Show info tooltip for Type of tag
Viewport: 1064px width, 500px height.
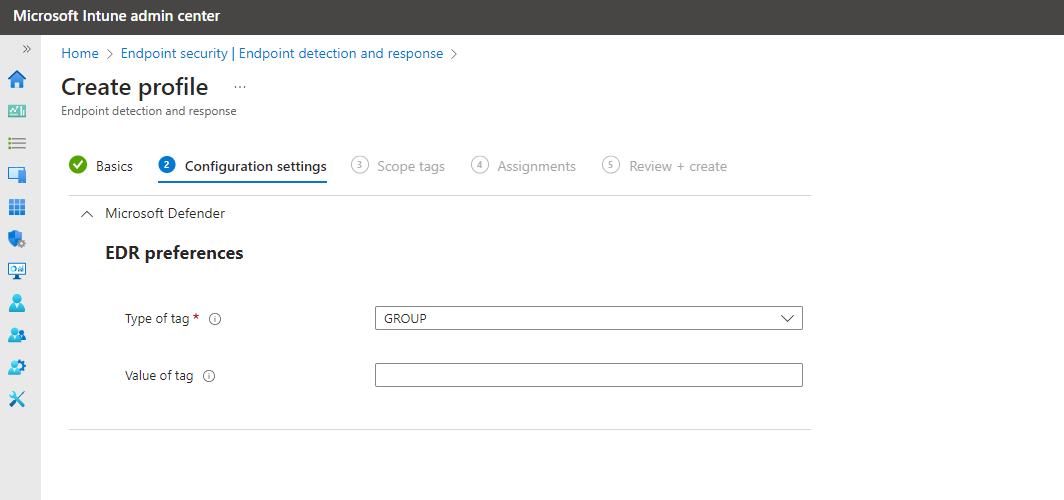(215, 319)
